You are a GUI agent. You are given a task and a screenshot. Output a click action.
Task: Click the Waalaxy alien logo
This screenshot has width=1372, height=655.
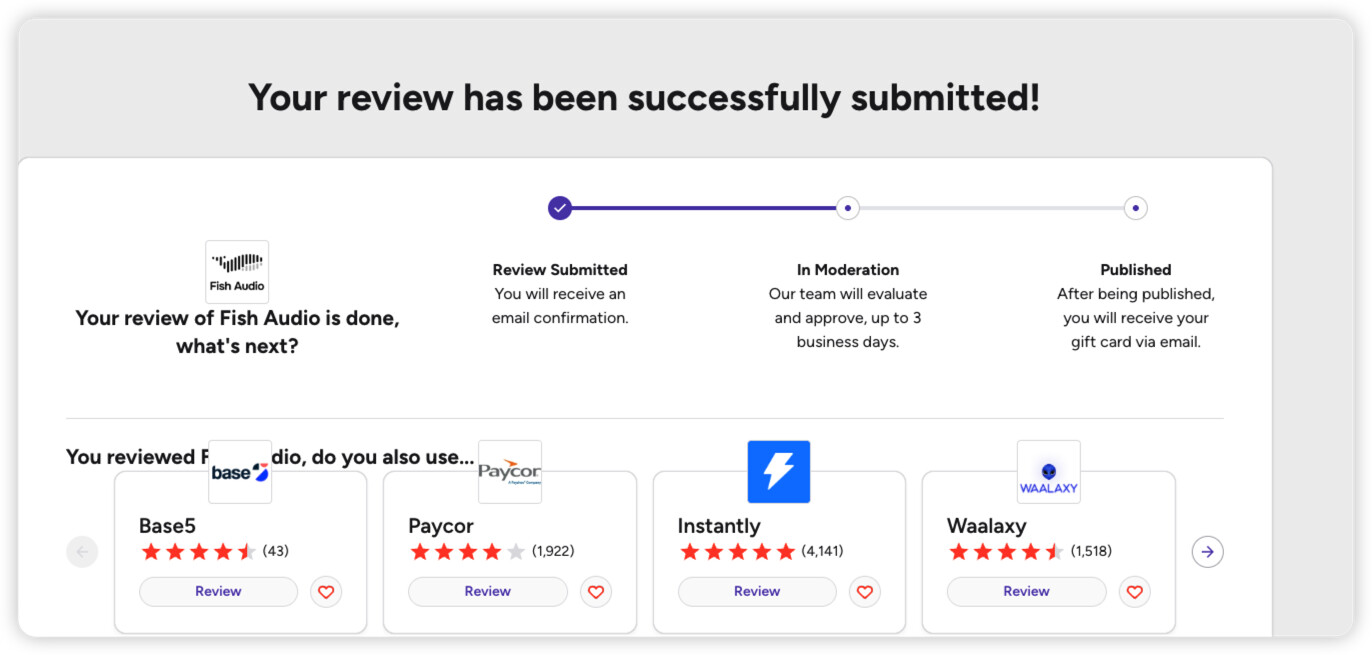1049,472
